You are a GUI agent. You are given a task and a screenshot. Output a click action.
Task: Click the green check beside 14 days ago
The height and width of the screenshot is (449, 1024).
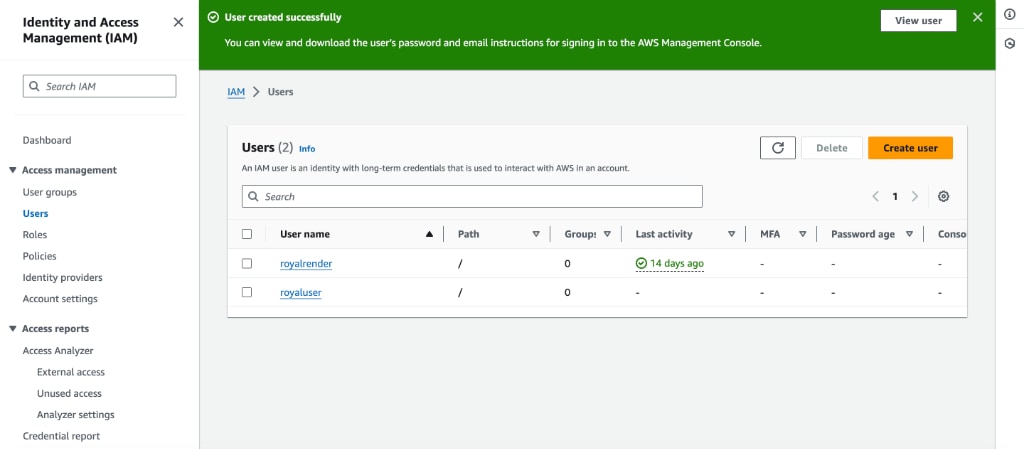[x=641, y=263]
